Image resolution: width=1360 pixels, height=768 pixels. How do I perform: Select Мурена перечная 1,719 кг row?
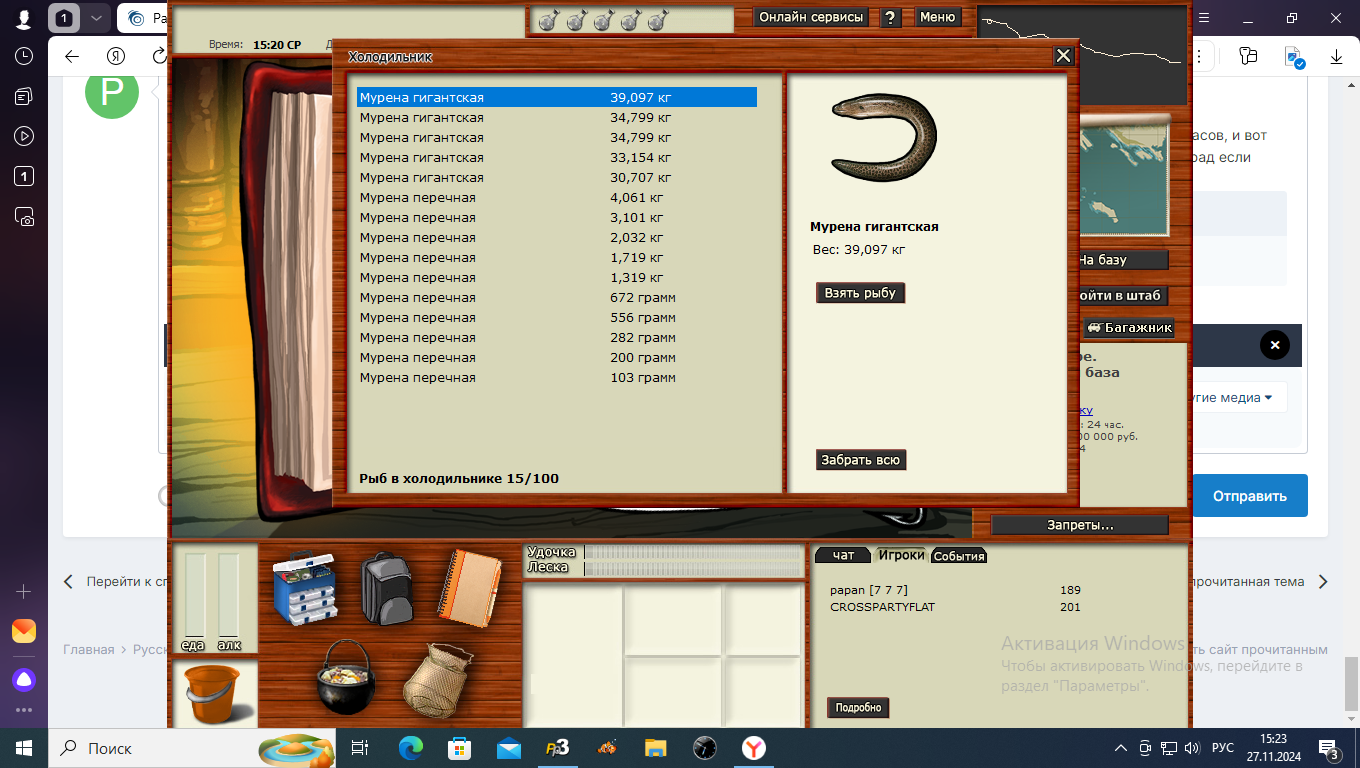pyautogui.click(x=557, y=257)
